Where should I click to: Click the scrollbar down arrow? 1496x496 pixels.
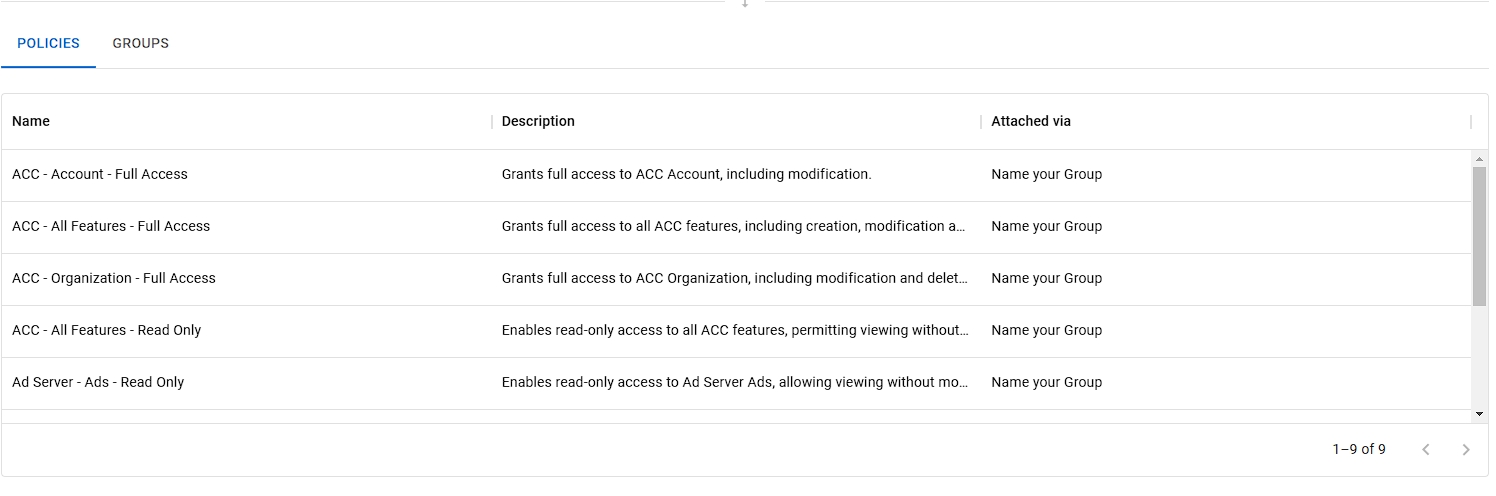1479,414
